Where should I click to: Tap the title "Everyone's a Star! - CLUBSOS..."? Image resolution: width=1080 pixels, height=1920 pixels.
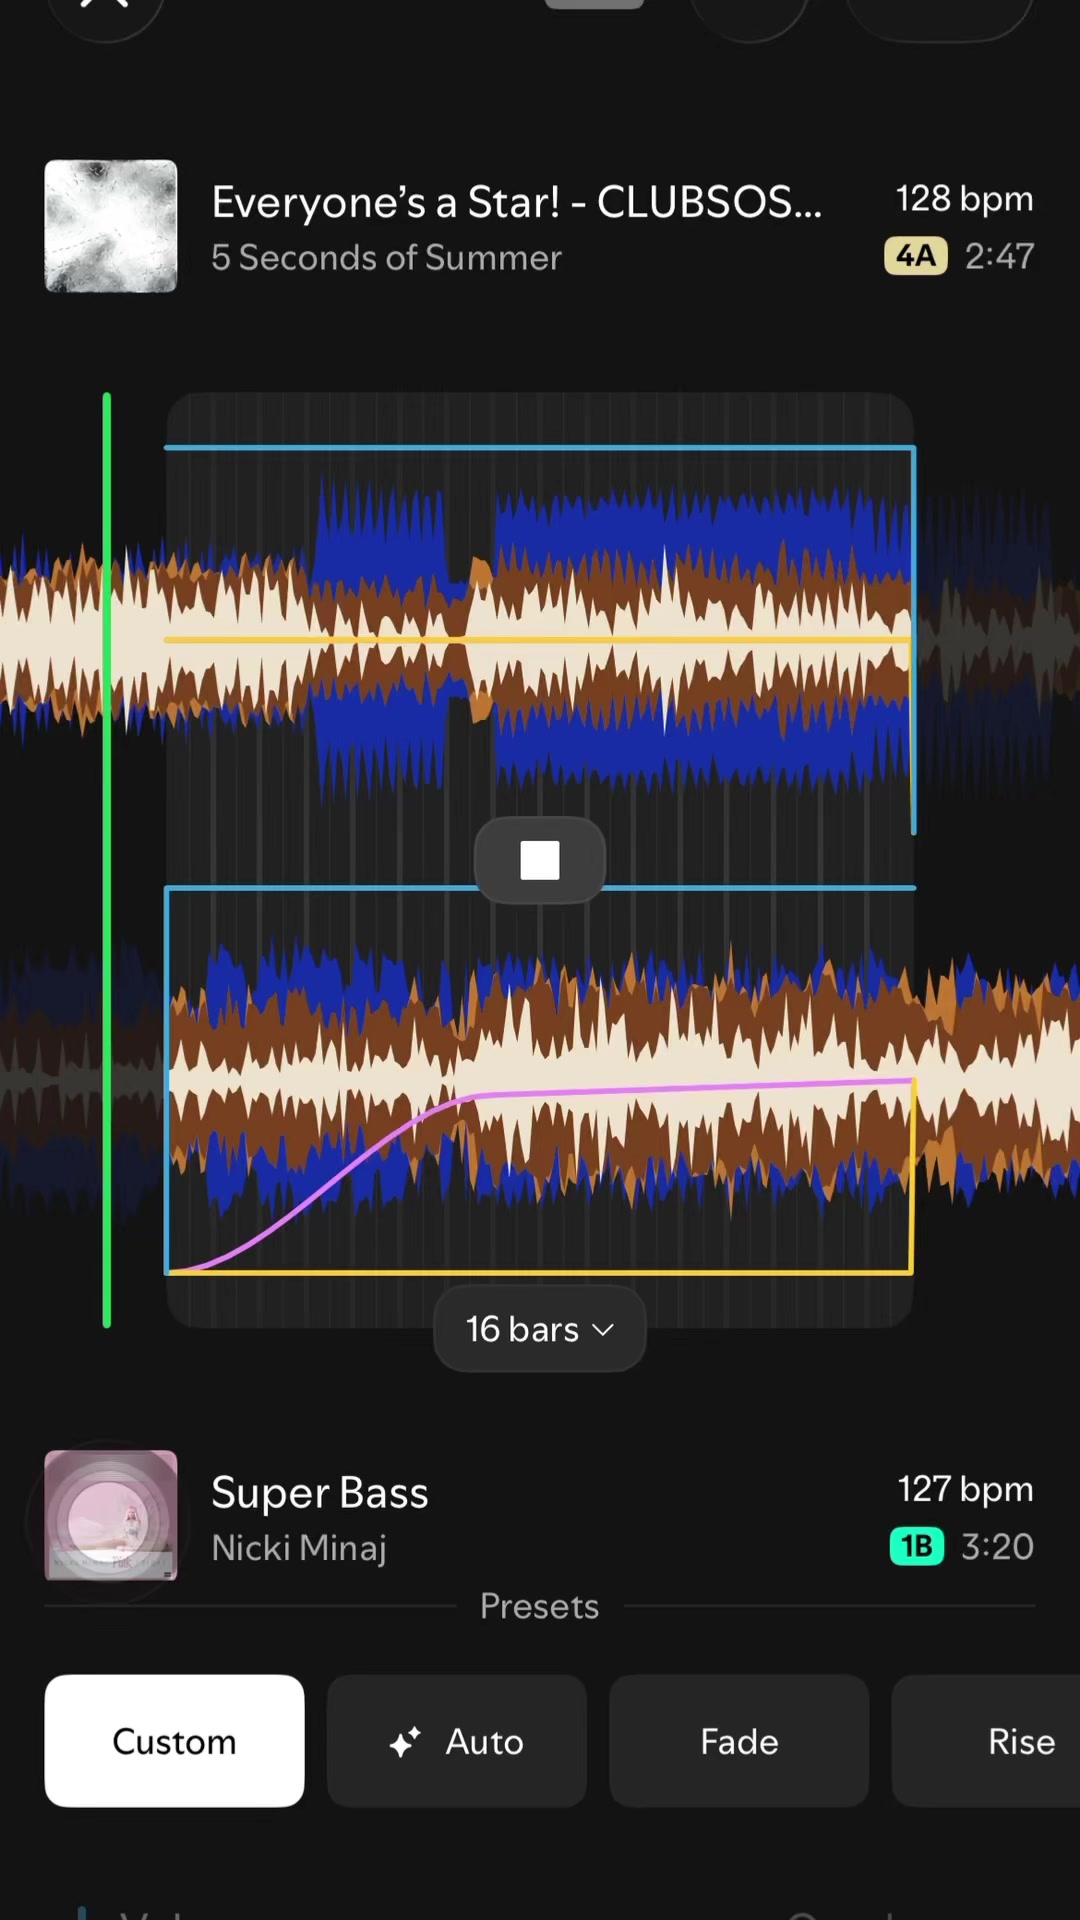point(516,202)
